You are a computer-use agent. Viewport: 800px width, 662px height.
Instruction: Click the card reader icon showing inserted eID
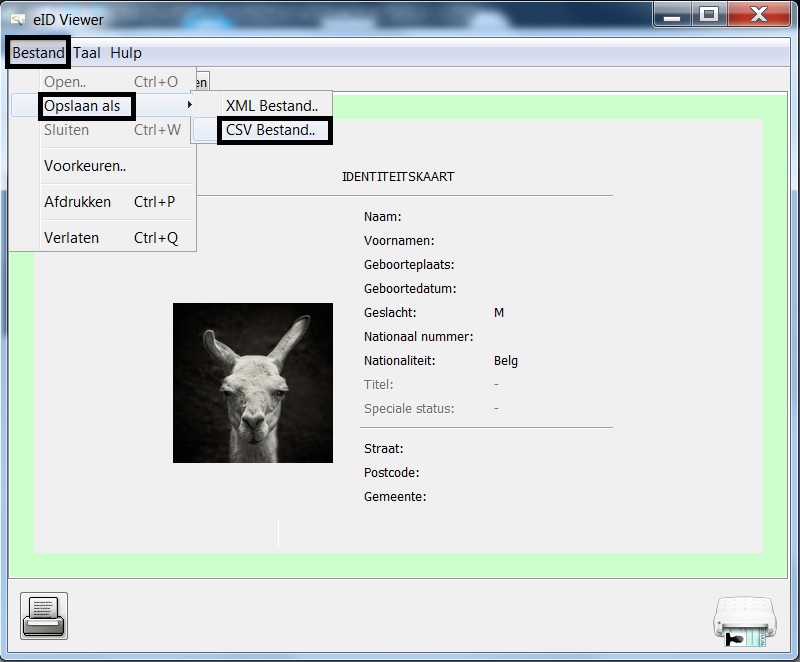tap(742, 622)
